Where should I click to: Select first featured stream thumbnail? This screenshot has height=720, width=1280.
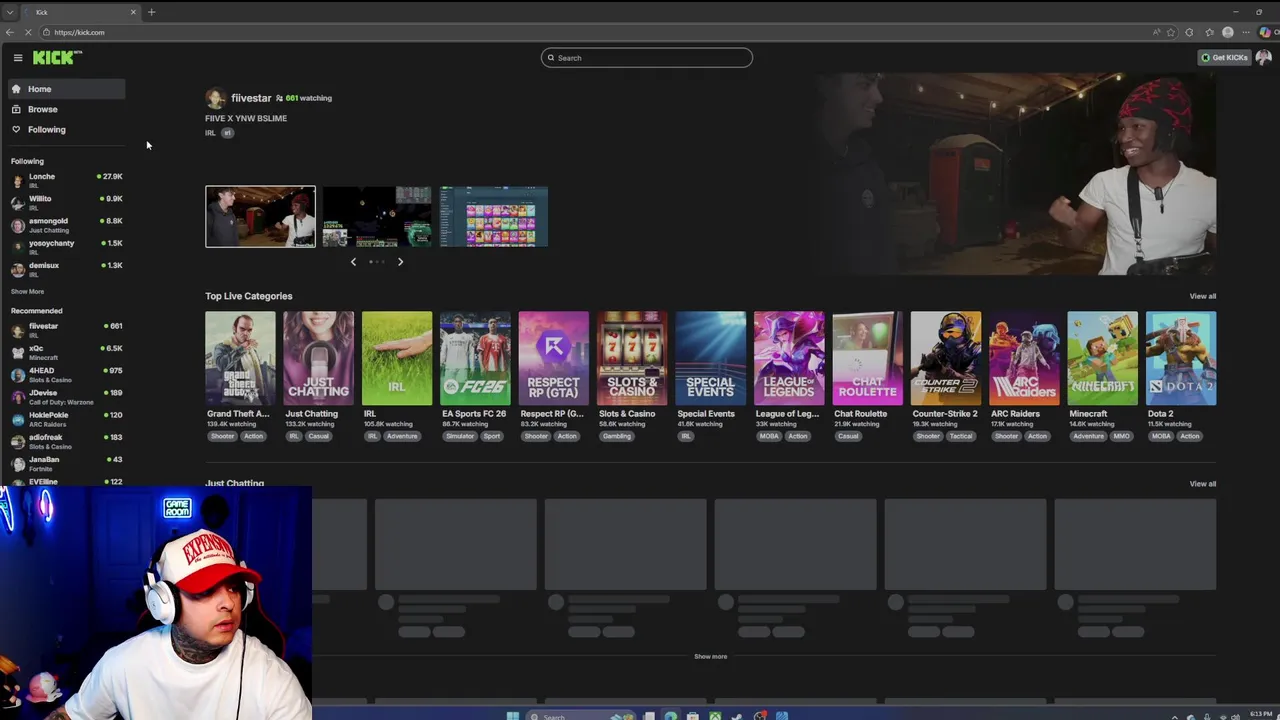click(260, 216)
